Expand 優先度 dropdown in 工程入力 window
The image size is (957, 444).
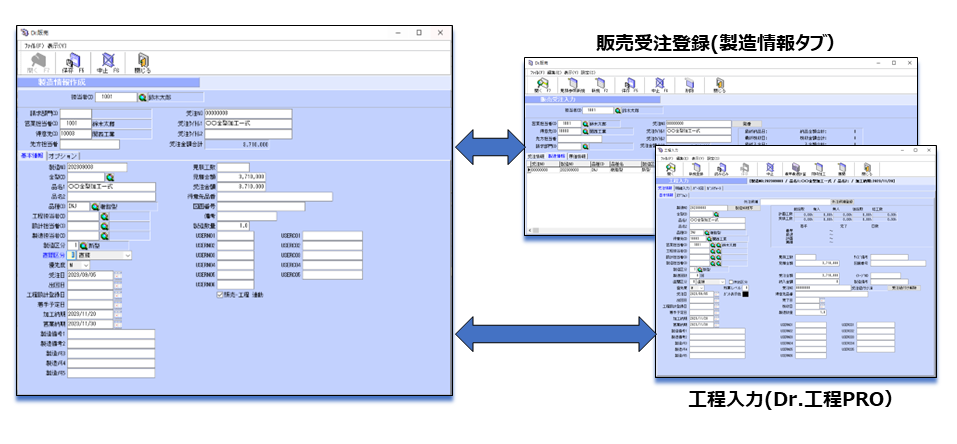point(701,288)
